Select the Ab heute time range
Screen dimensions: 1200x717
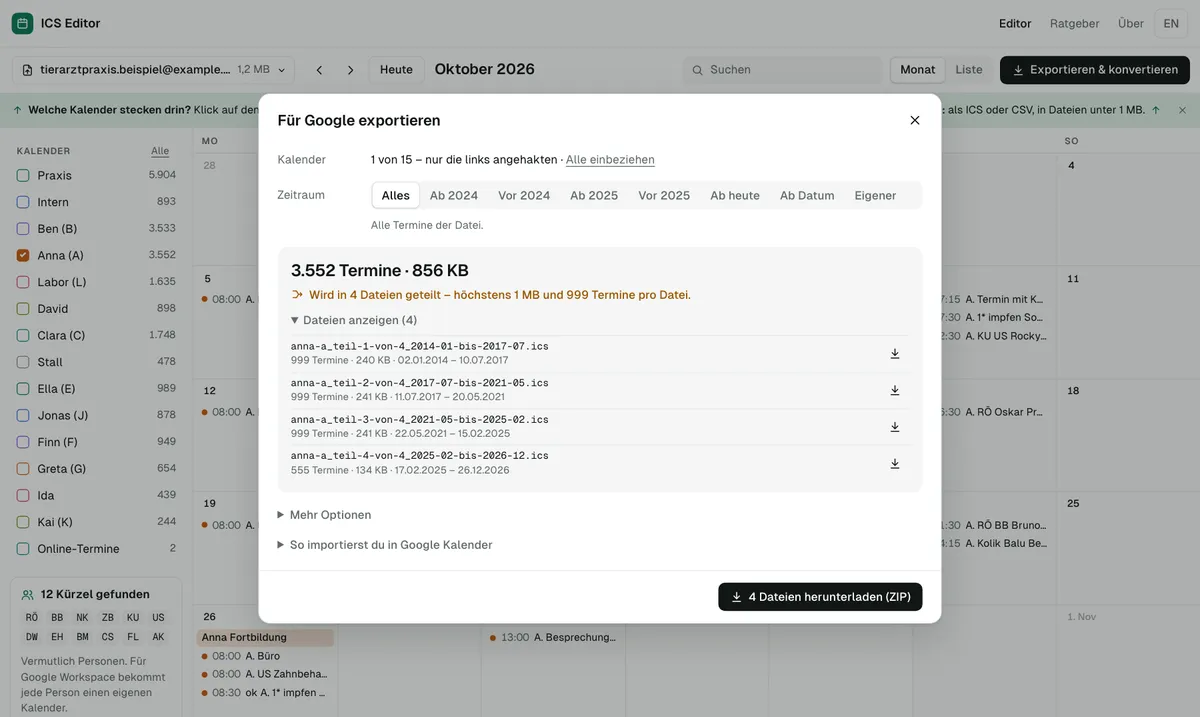tap(735, 195)
